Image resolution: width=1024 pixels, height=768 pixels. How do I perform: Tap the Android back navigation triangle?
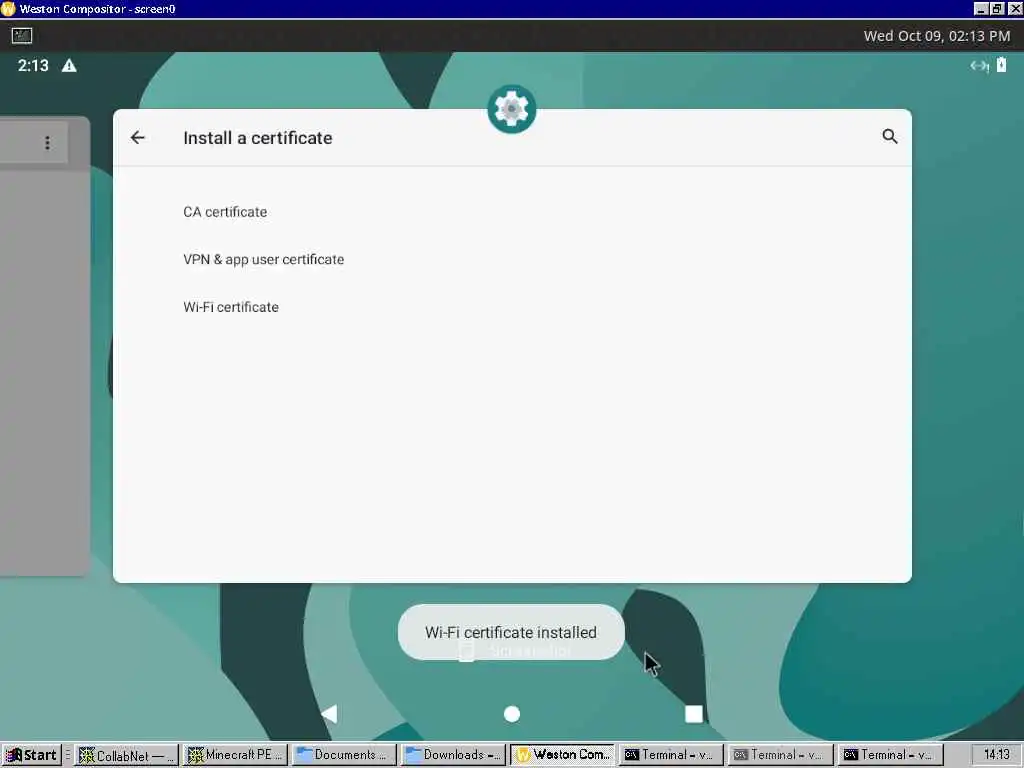(x=330, y=714)
